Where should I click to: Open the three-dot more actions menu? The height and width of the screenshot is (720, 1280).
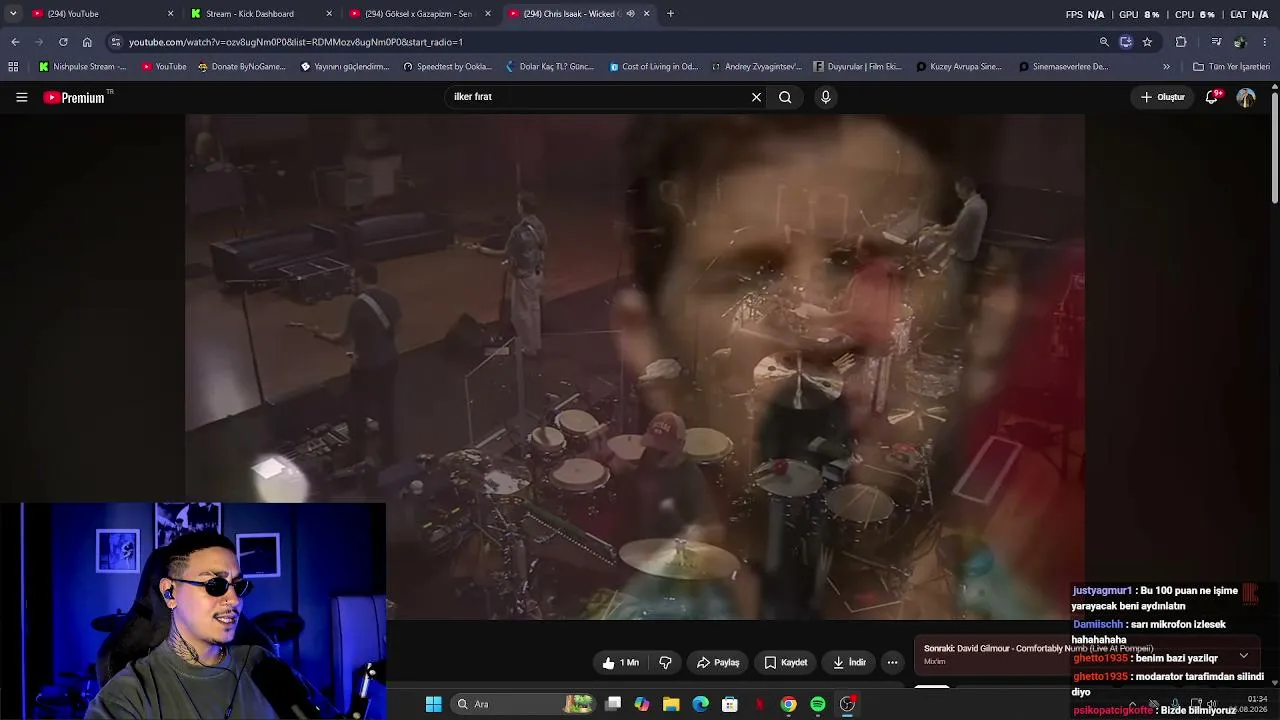click(x=893, y=662)
